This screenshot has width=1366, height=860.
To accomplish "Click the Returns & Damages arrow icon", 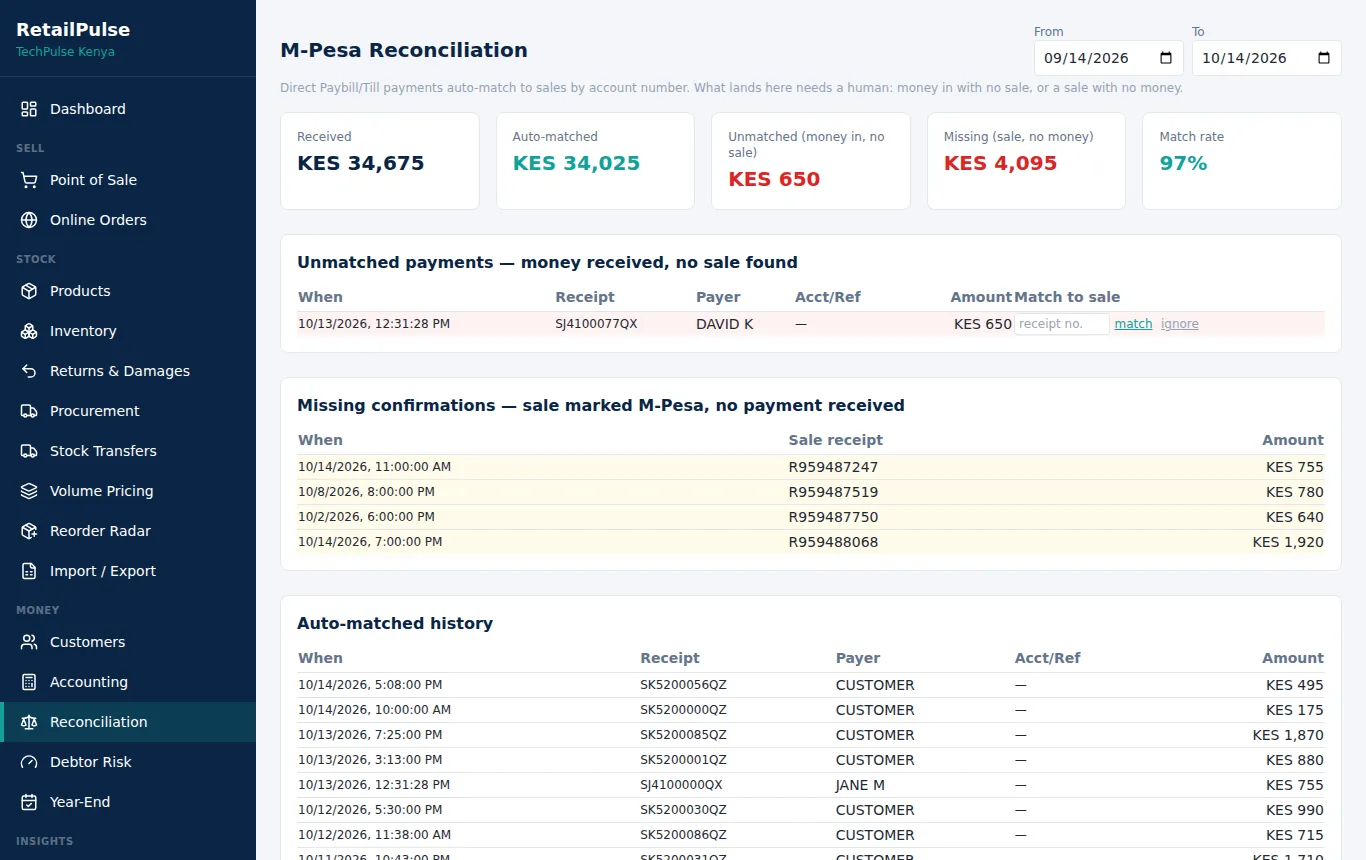I will tap(29, 371).
